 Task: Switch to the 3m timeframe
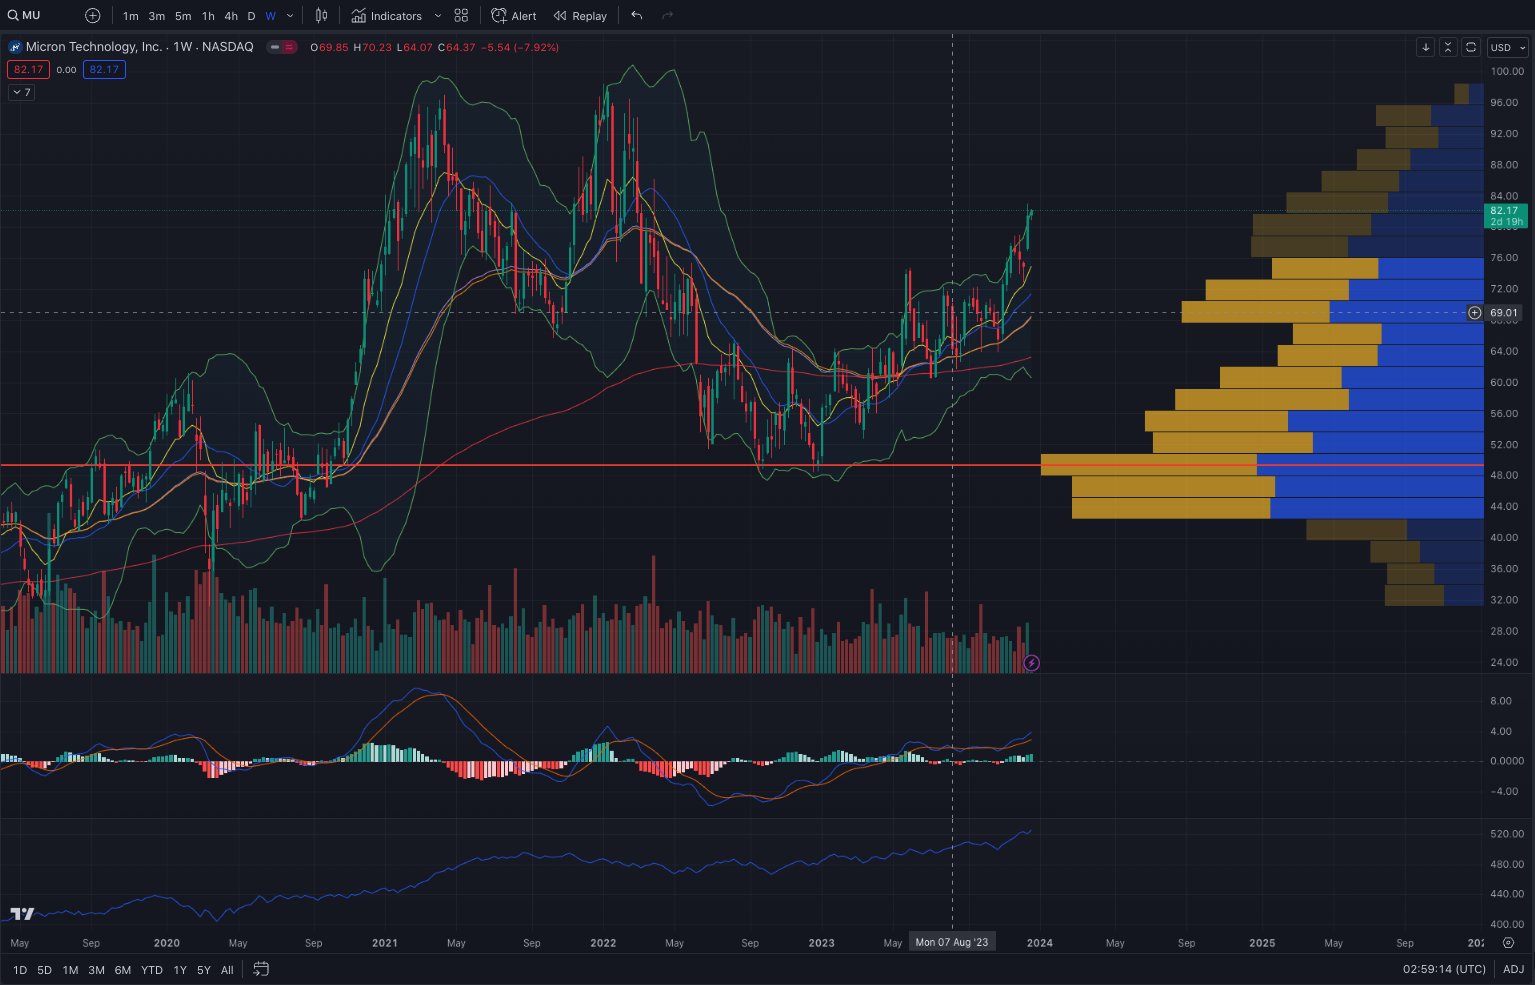click(157, 16)
